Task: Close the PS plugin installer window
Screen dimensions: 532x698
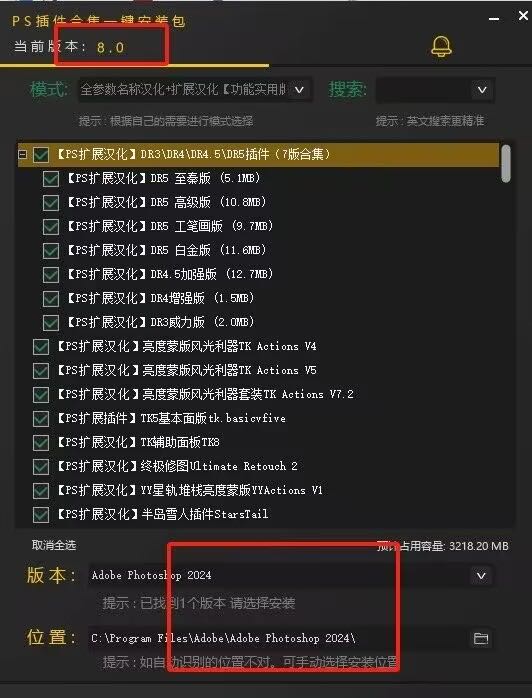Action: pos(524,16)
